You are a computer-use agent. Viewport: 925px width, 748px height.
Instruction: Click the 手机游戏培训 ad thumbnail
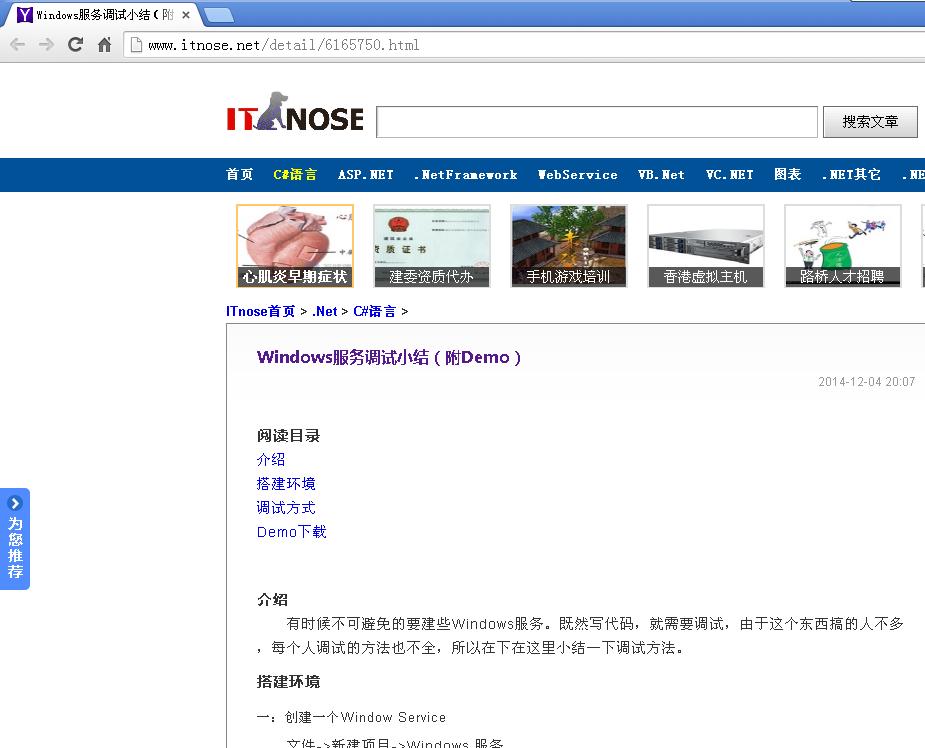pos(568,246)
